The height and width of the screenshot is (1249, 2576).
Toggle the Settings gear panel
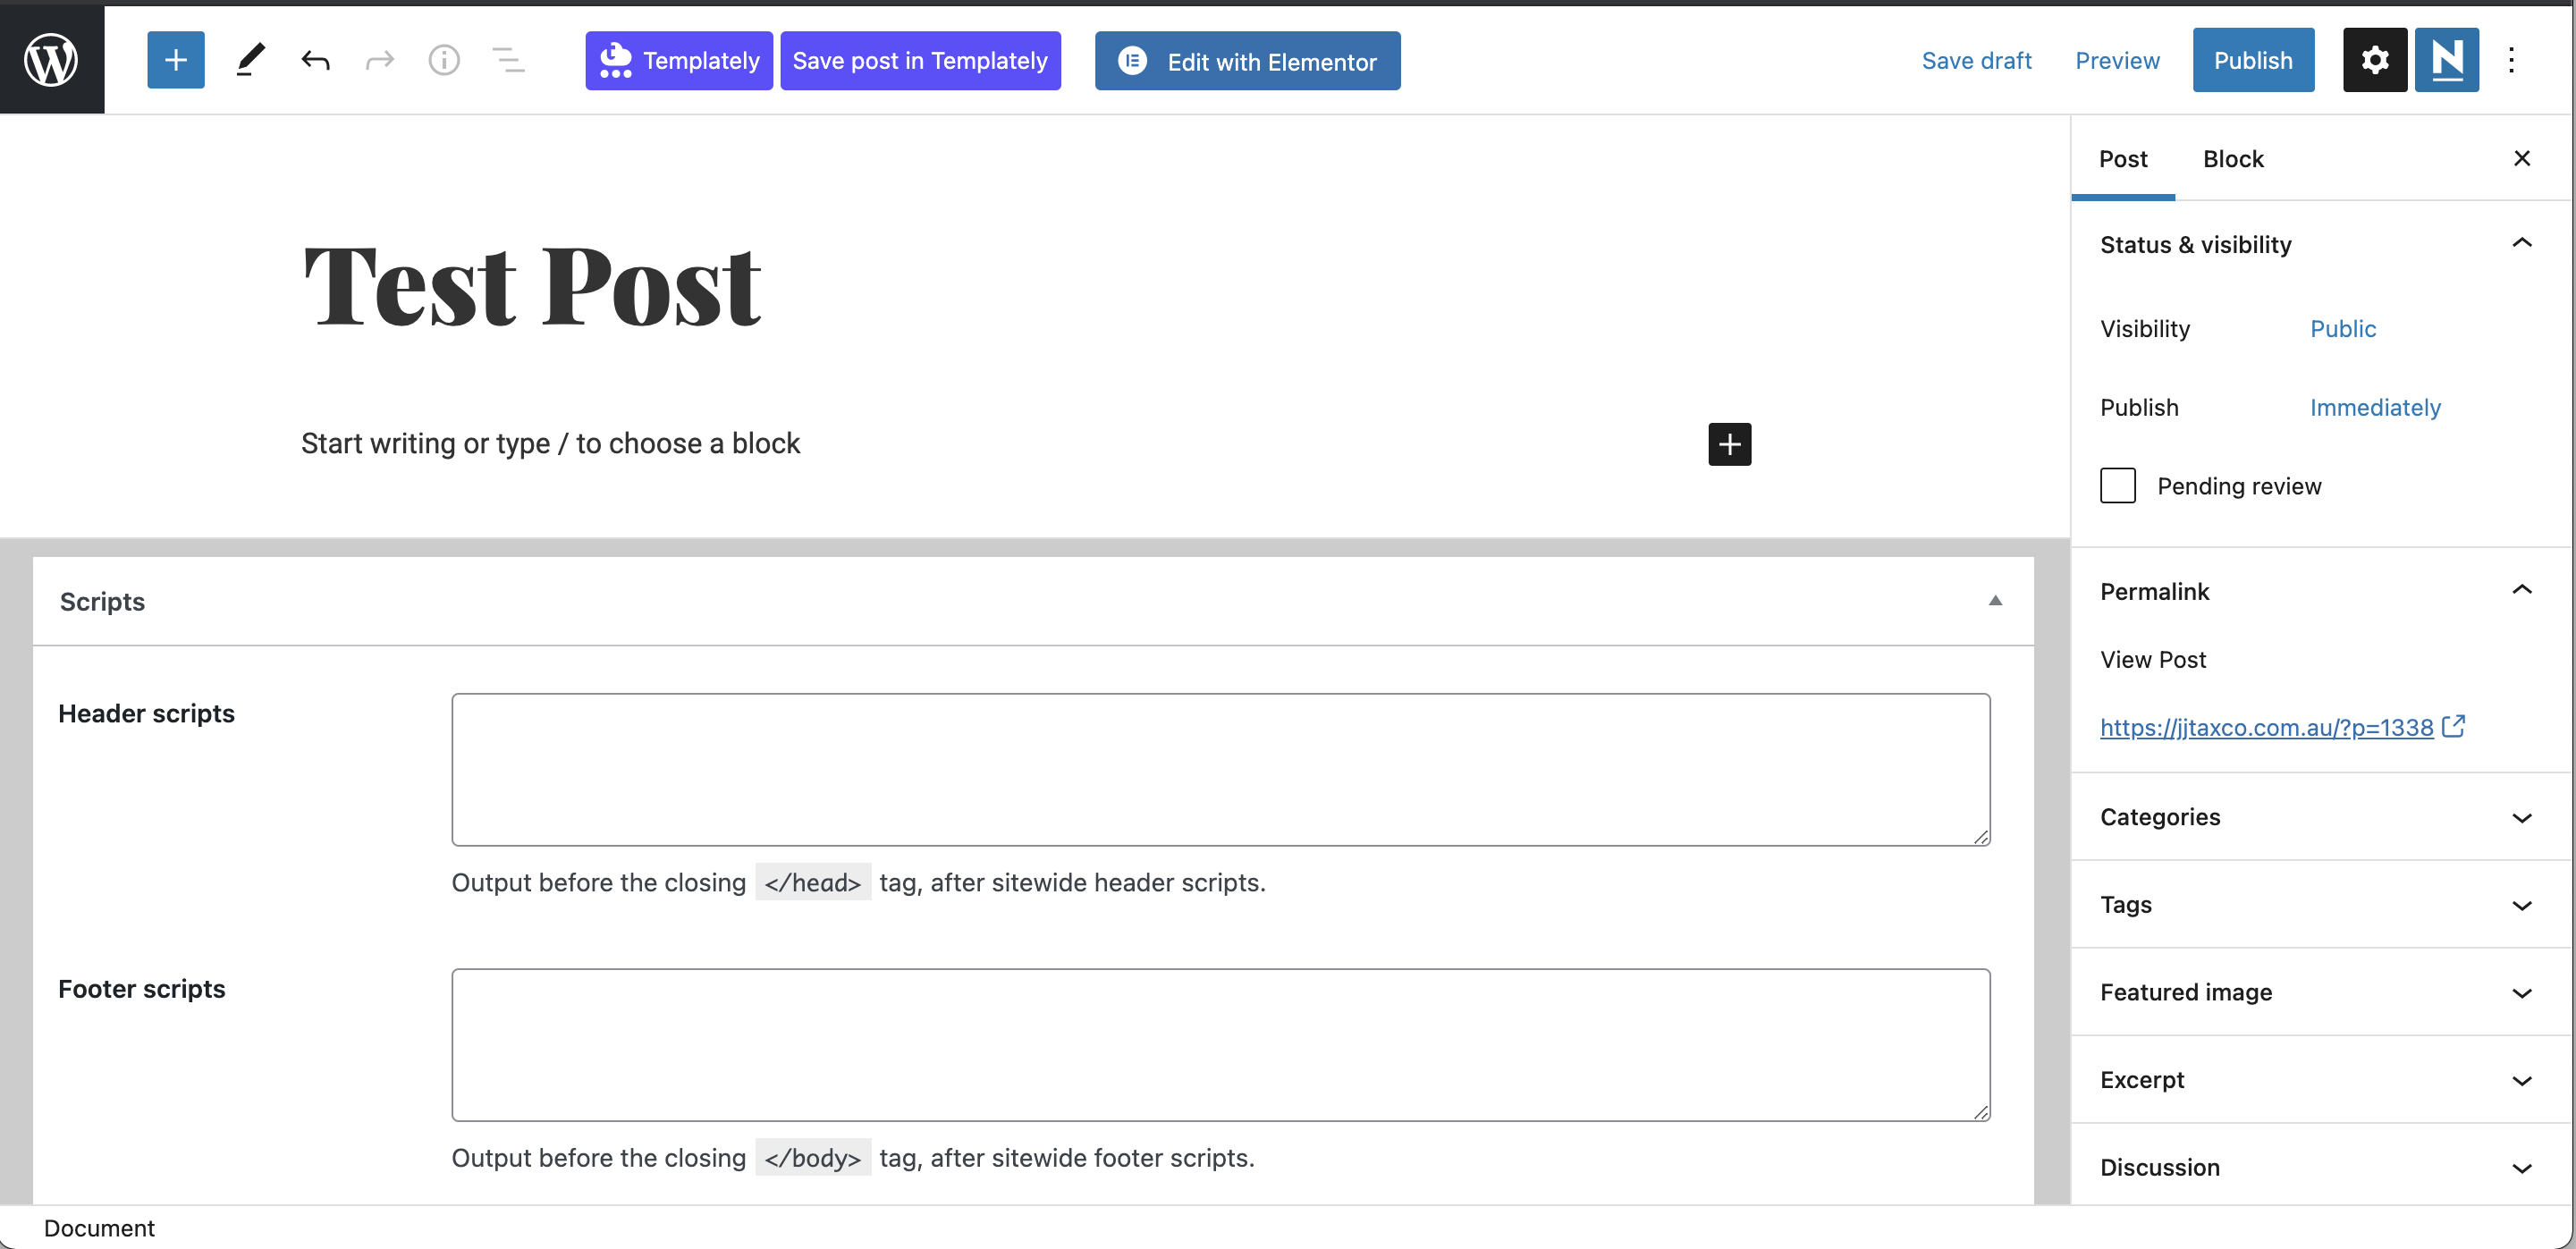pos(2374,60)
